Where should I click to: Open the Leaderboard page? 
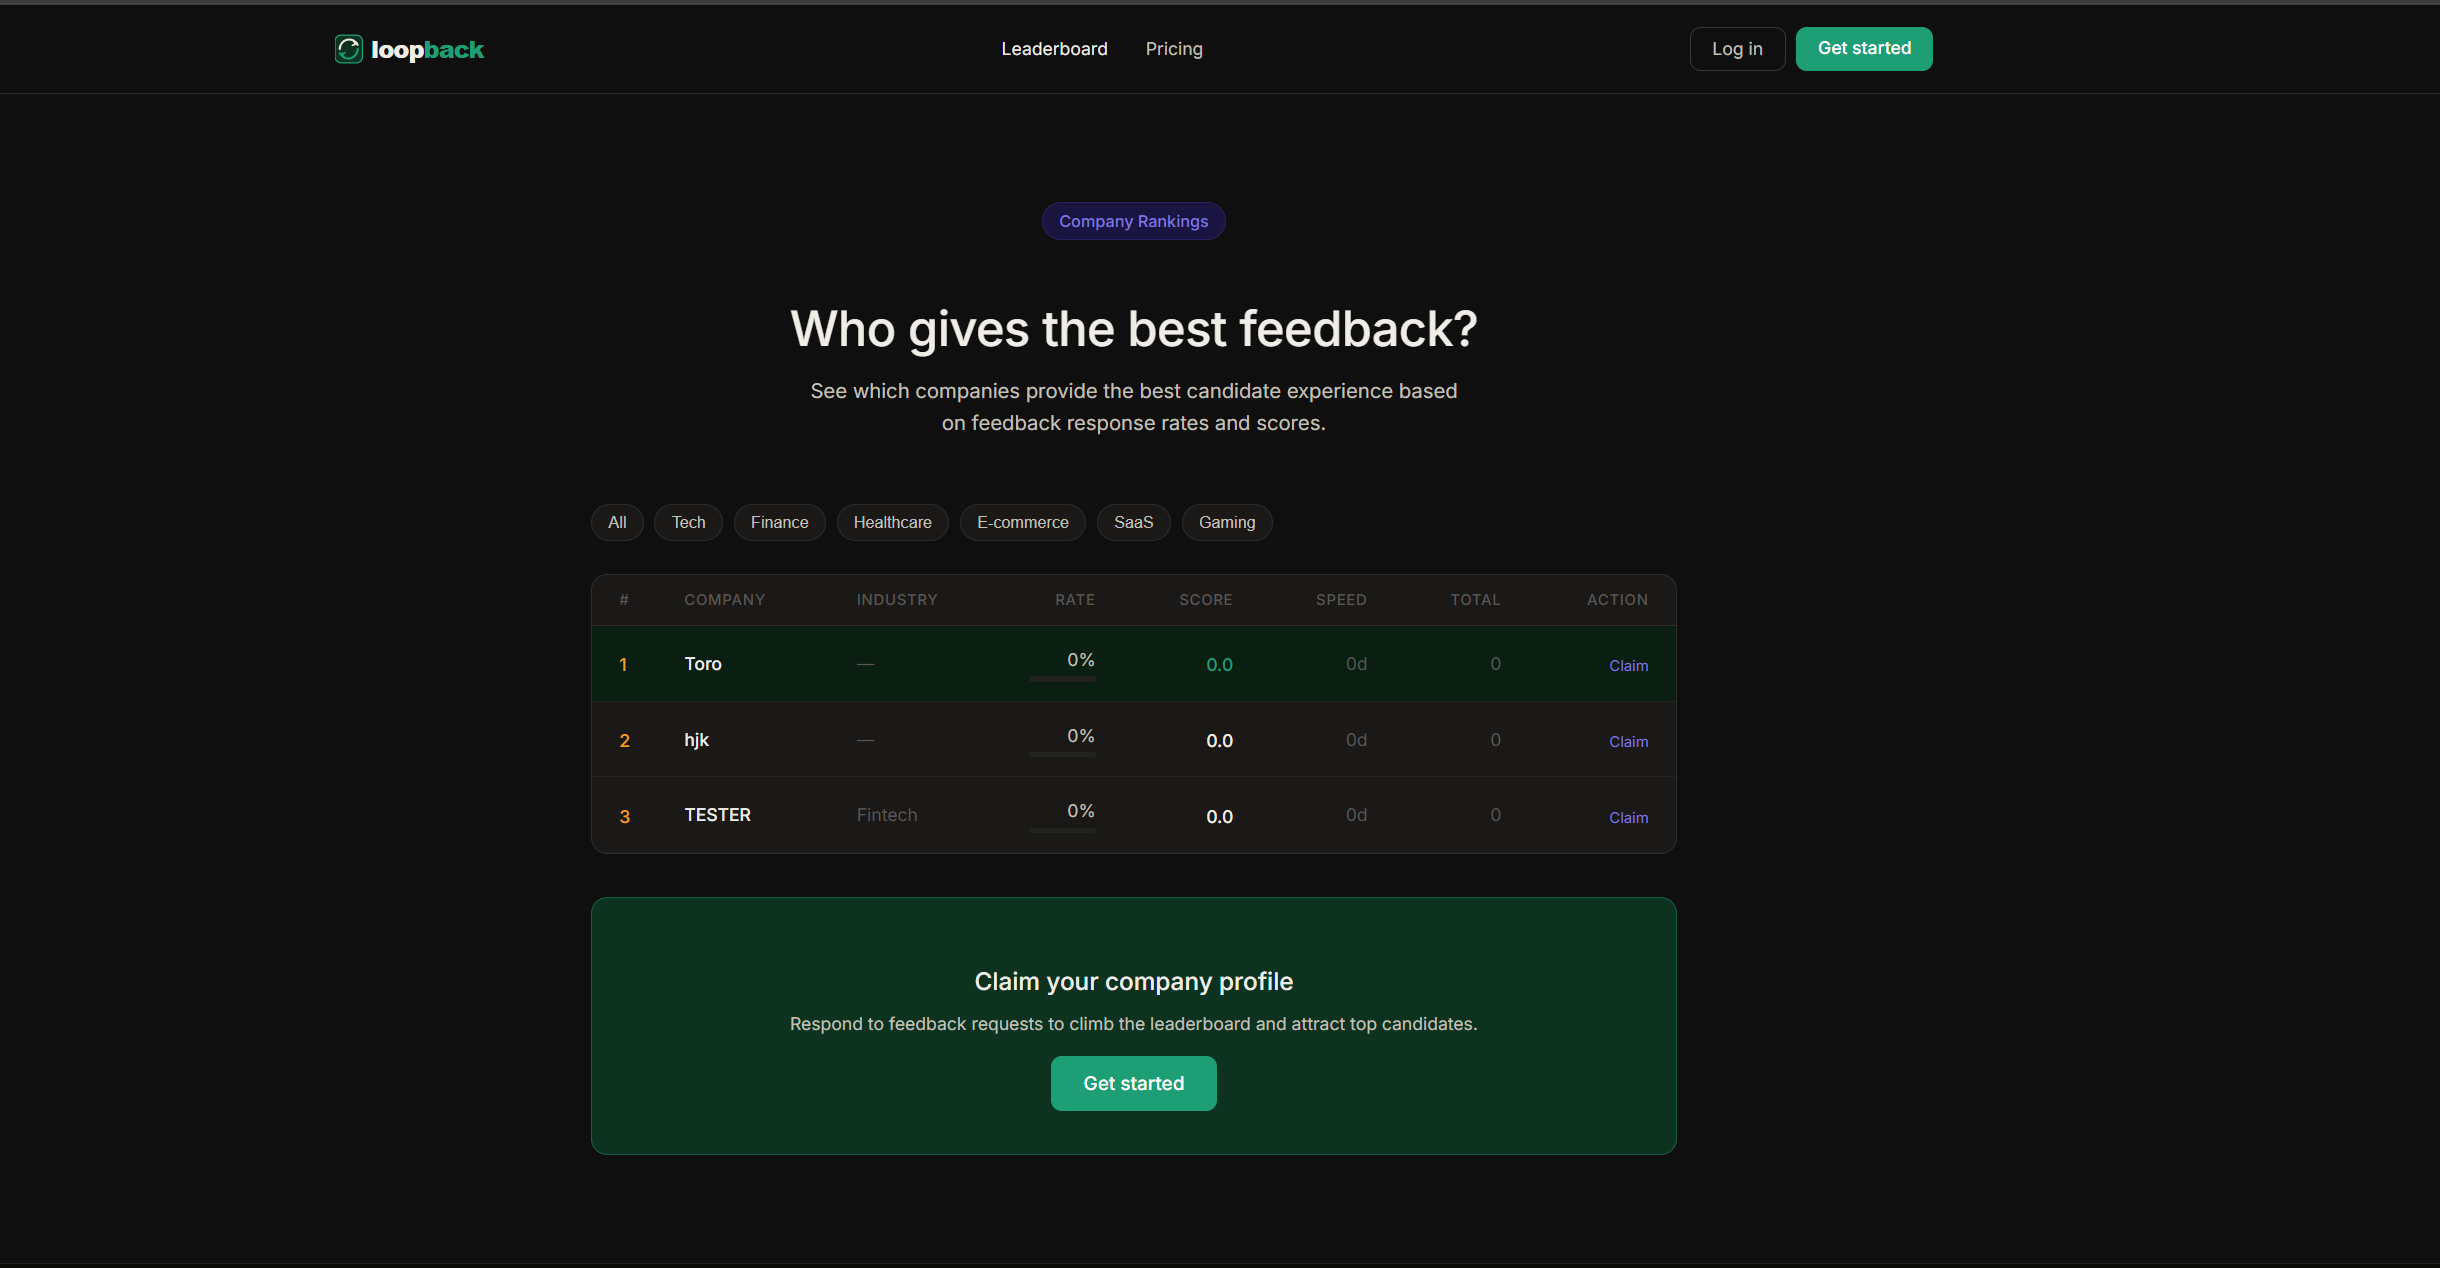tap(1053, 48)
